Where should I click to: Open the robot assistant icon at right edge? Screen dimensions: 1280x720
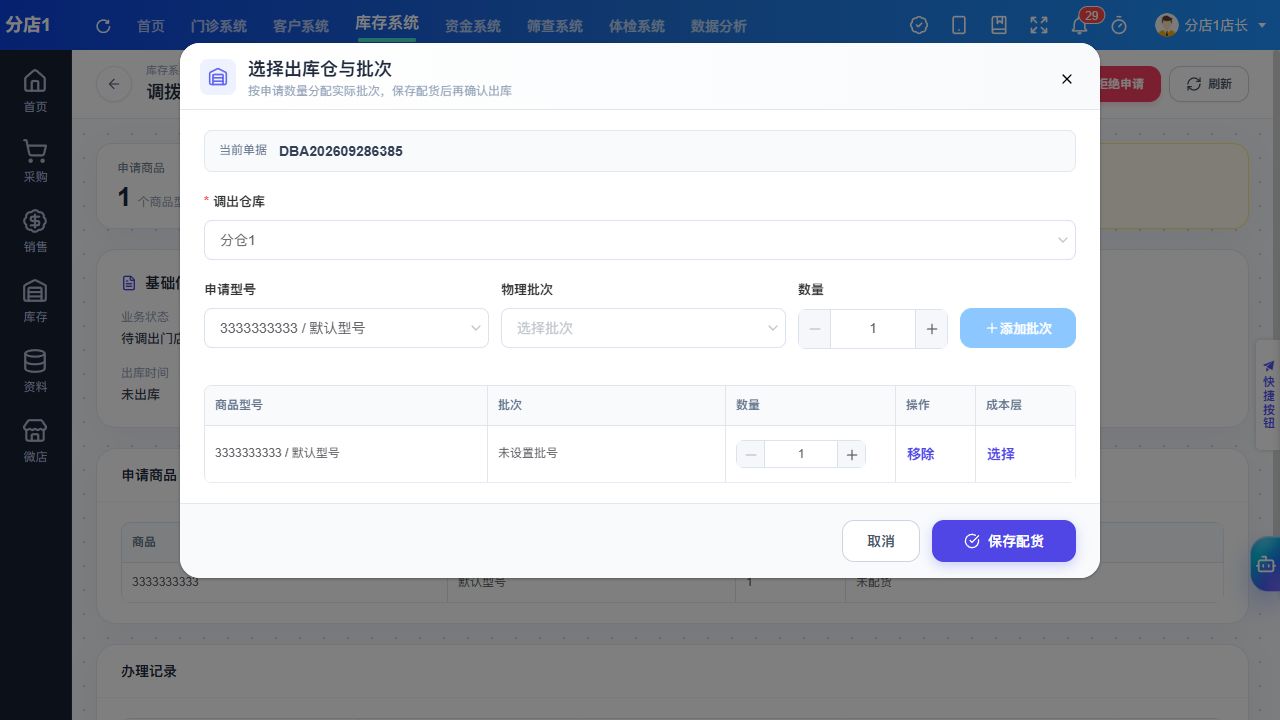tap(1266, 564)
